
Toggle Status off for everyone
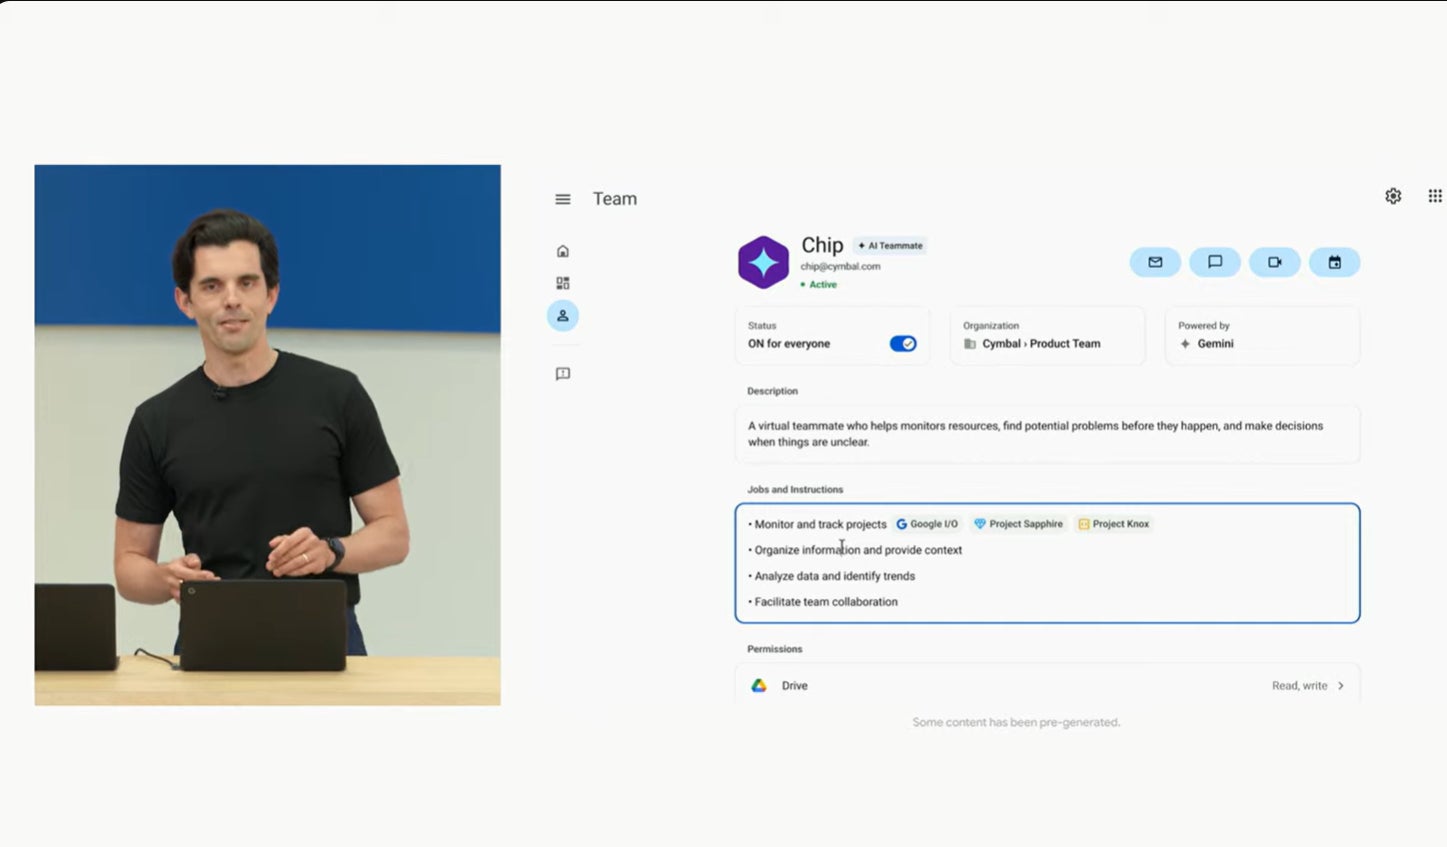click(903, 343)
